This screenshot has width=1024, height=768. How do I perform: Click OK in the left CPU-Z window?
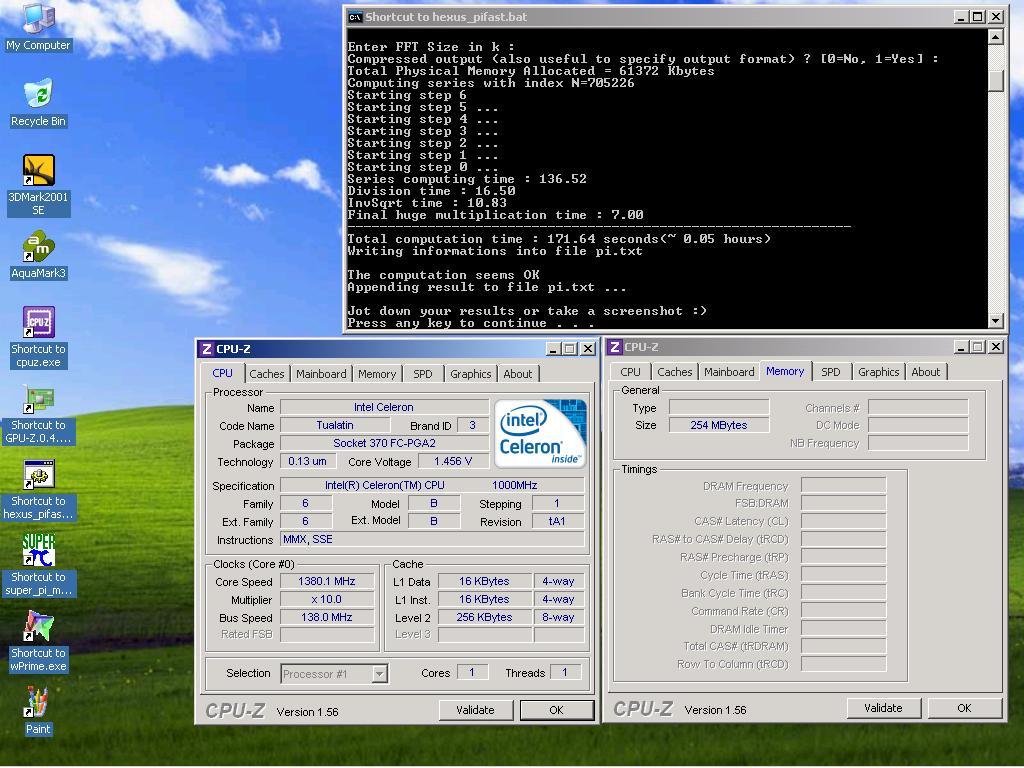[556, 710]
